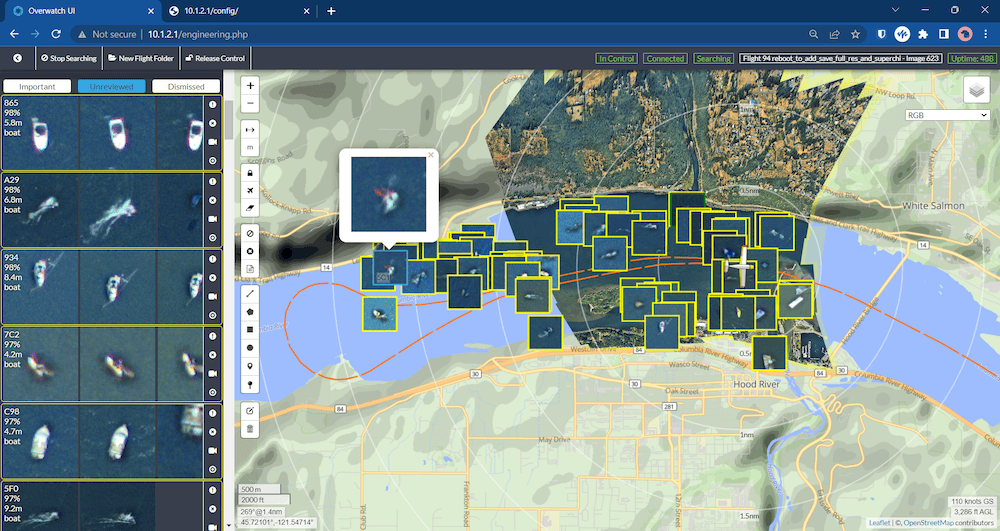This screenshot has height=531, width=1000.
Task: Click the prohibited circle-slash map icon
Action: (250, 233)
